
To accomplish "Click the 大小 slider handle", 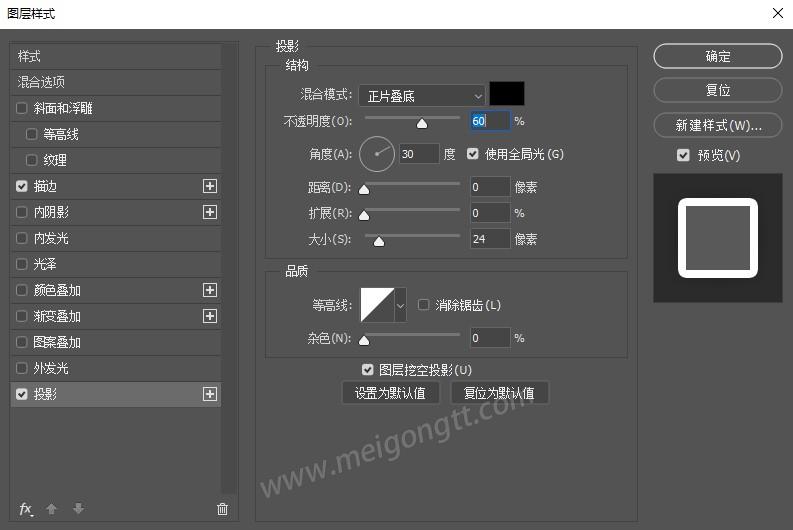I will point(379,242).
